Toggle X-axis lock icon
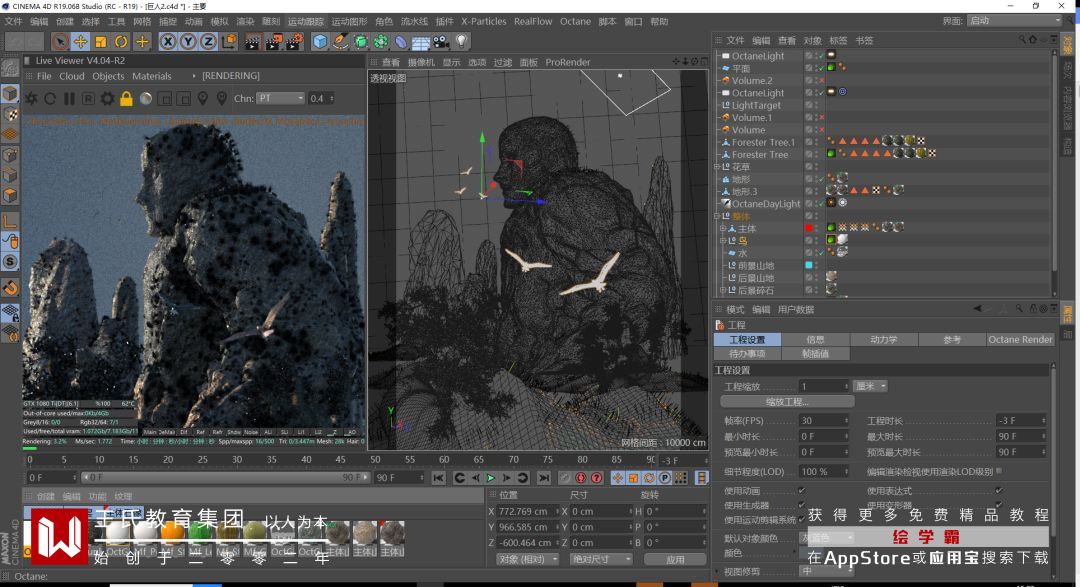The height and width of the screenshot is (587, 1080). [x=167, y=41]
